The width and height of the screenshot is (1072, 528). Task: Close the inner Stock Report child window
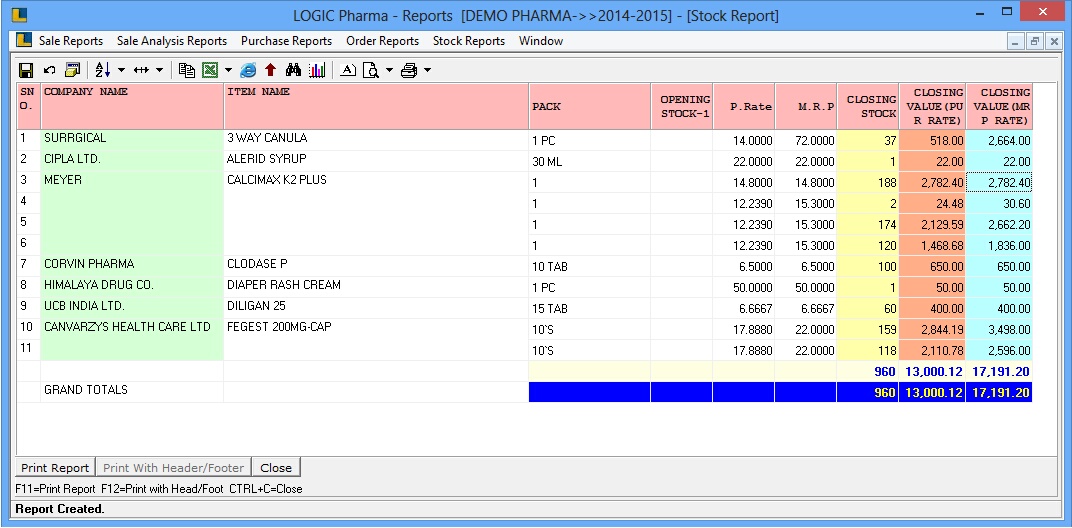[x=1054, y=42]
